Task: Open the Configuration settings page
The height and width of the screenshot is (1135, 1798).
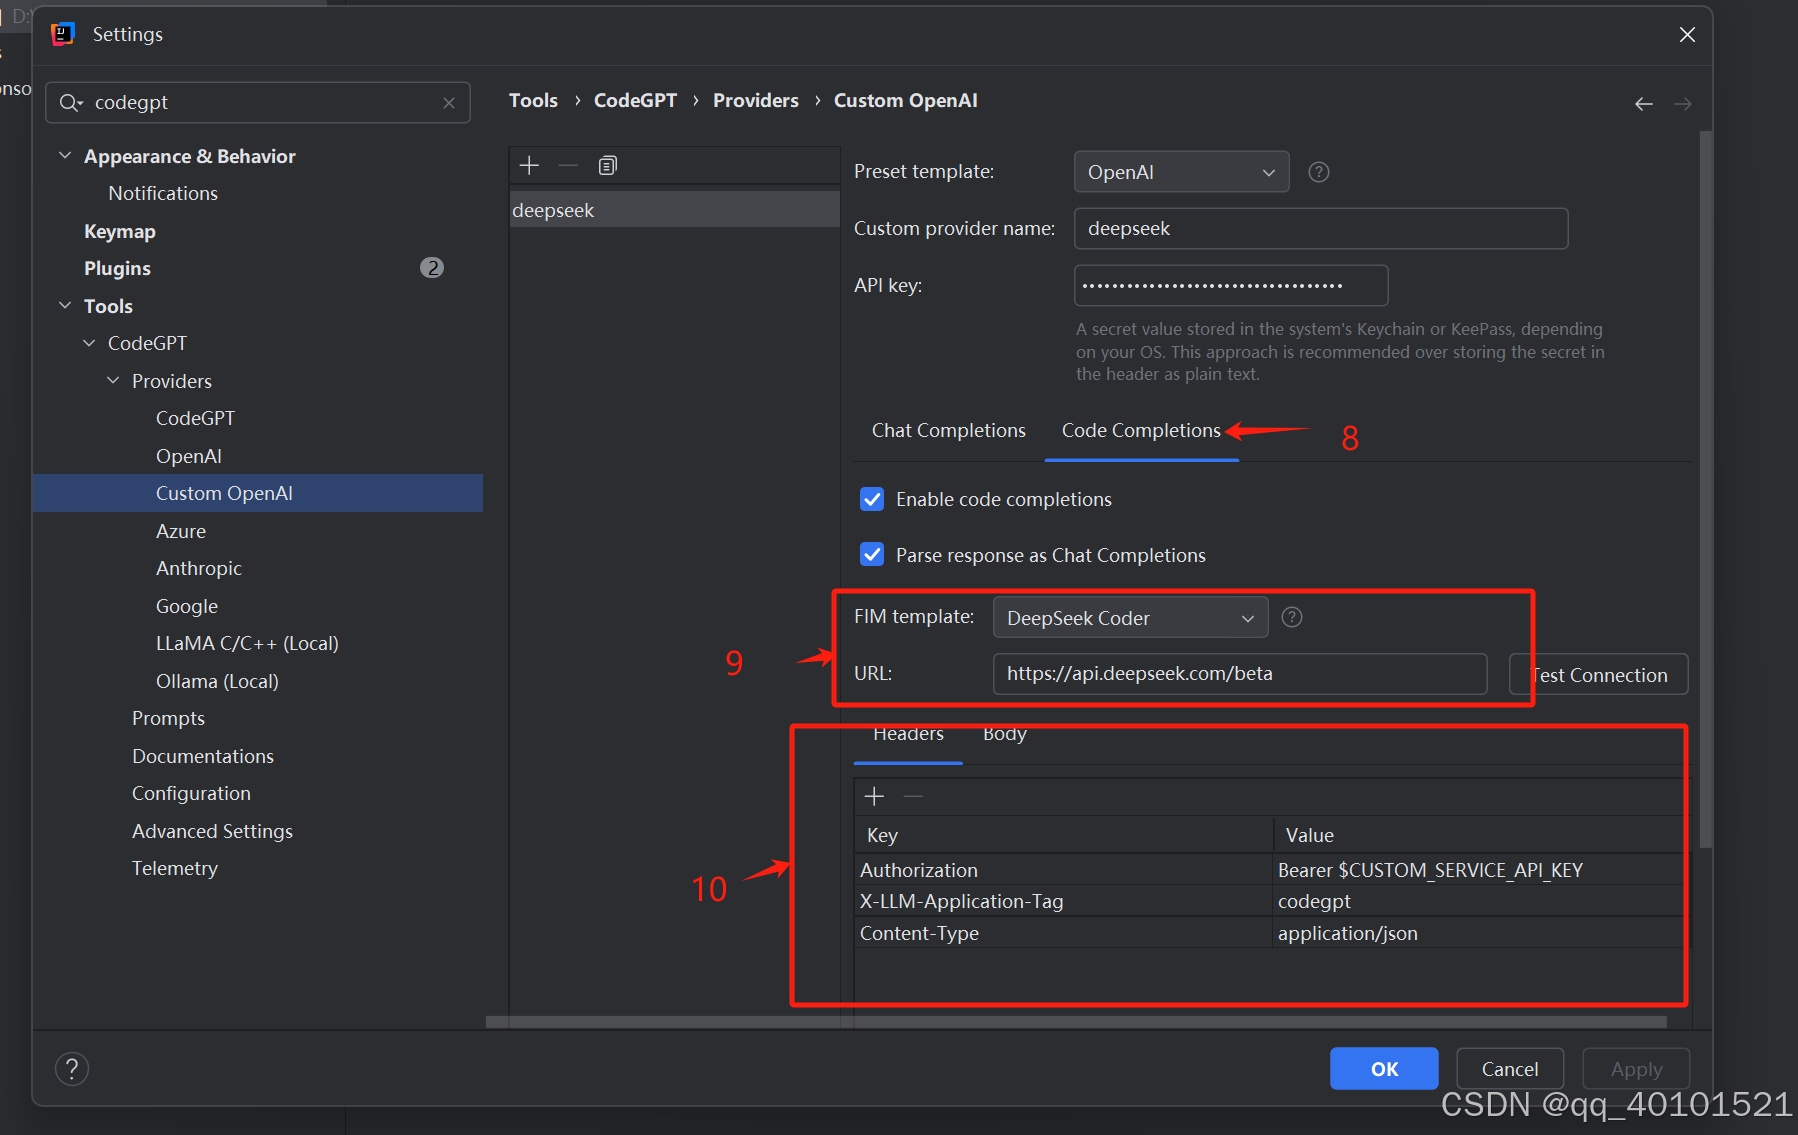Action: point(191,793)
